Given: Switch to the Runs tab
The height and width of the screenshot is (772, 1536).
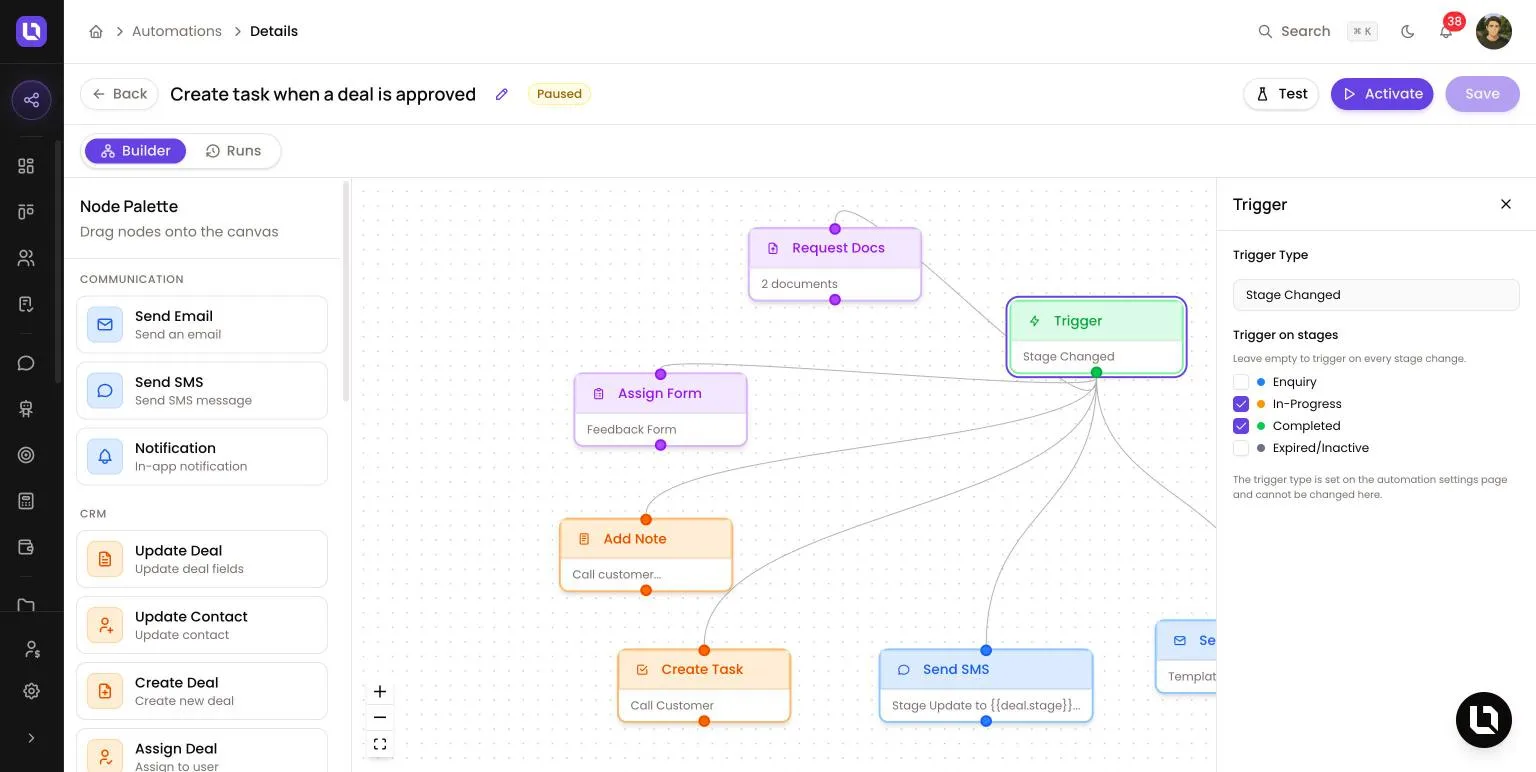Looking at the screenshot, I should [234, 151].
